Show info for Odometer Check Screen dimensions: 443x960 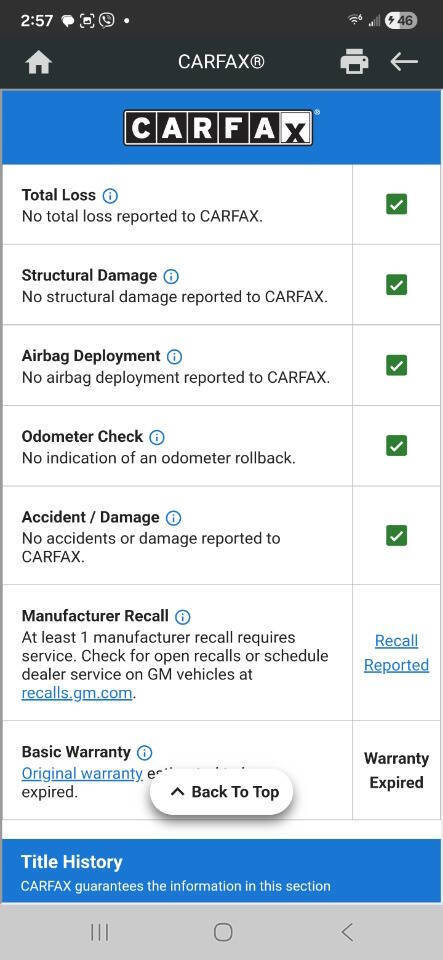pyautogui.click(x=157, y=437)
